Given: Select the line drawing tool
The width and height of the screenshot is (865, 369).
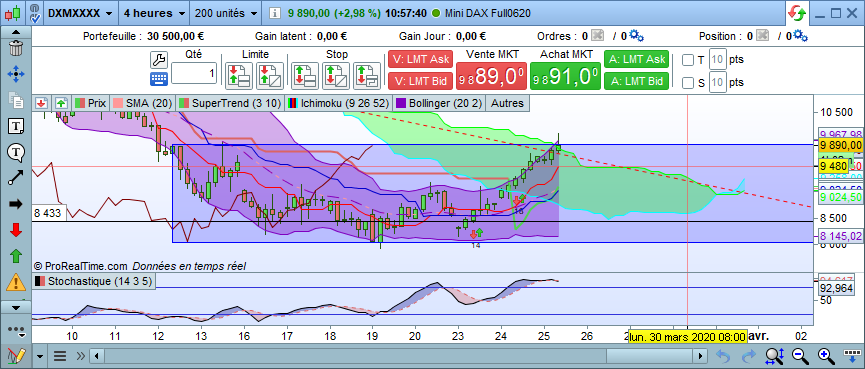Looking at the screenshot, I should [16, 178].
